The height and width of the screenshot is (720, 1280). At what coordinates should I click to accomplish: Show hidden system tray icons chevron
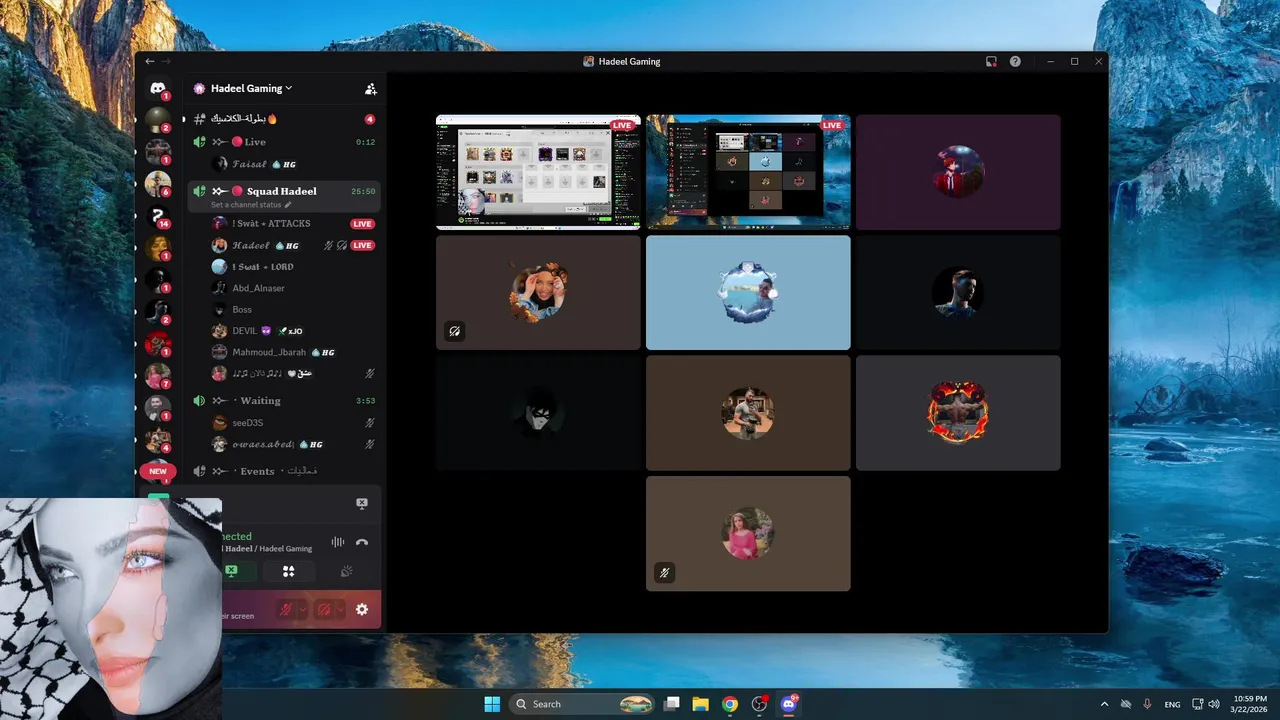click(1104, 704)
